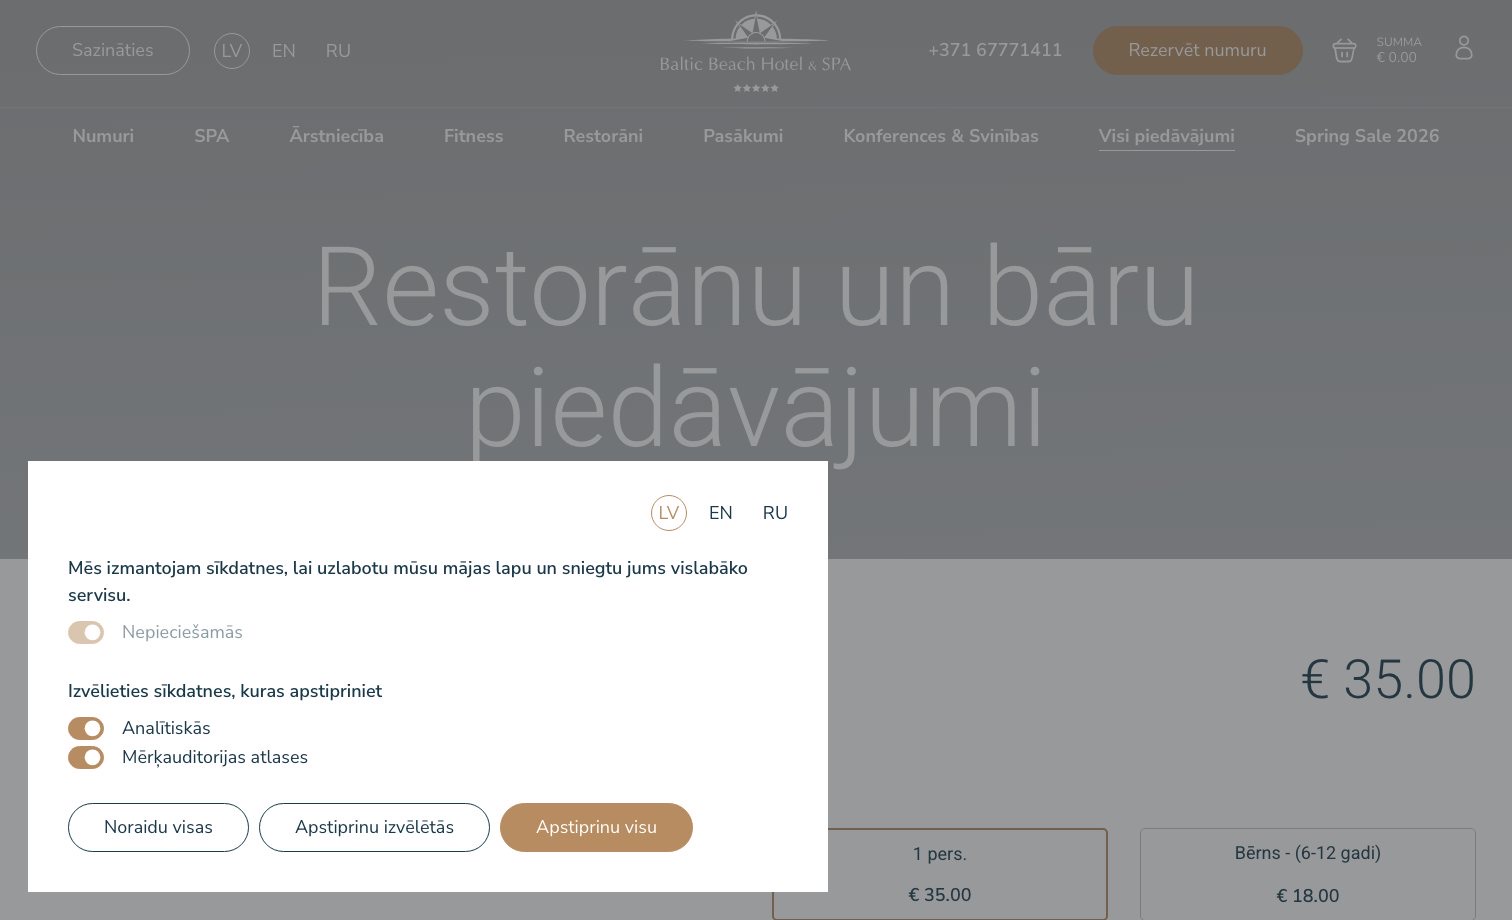Switch cookie dialog language to EN
Viewport: 1512px width, 920px height.
tap(720, 513)
